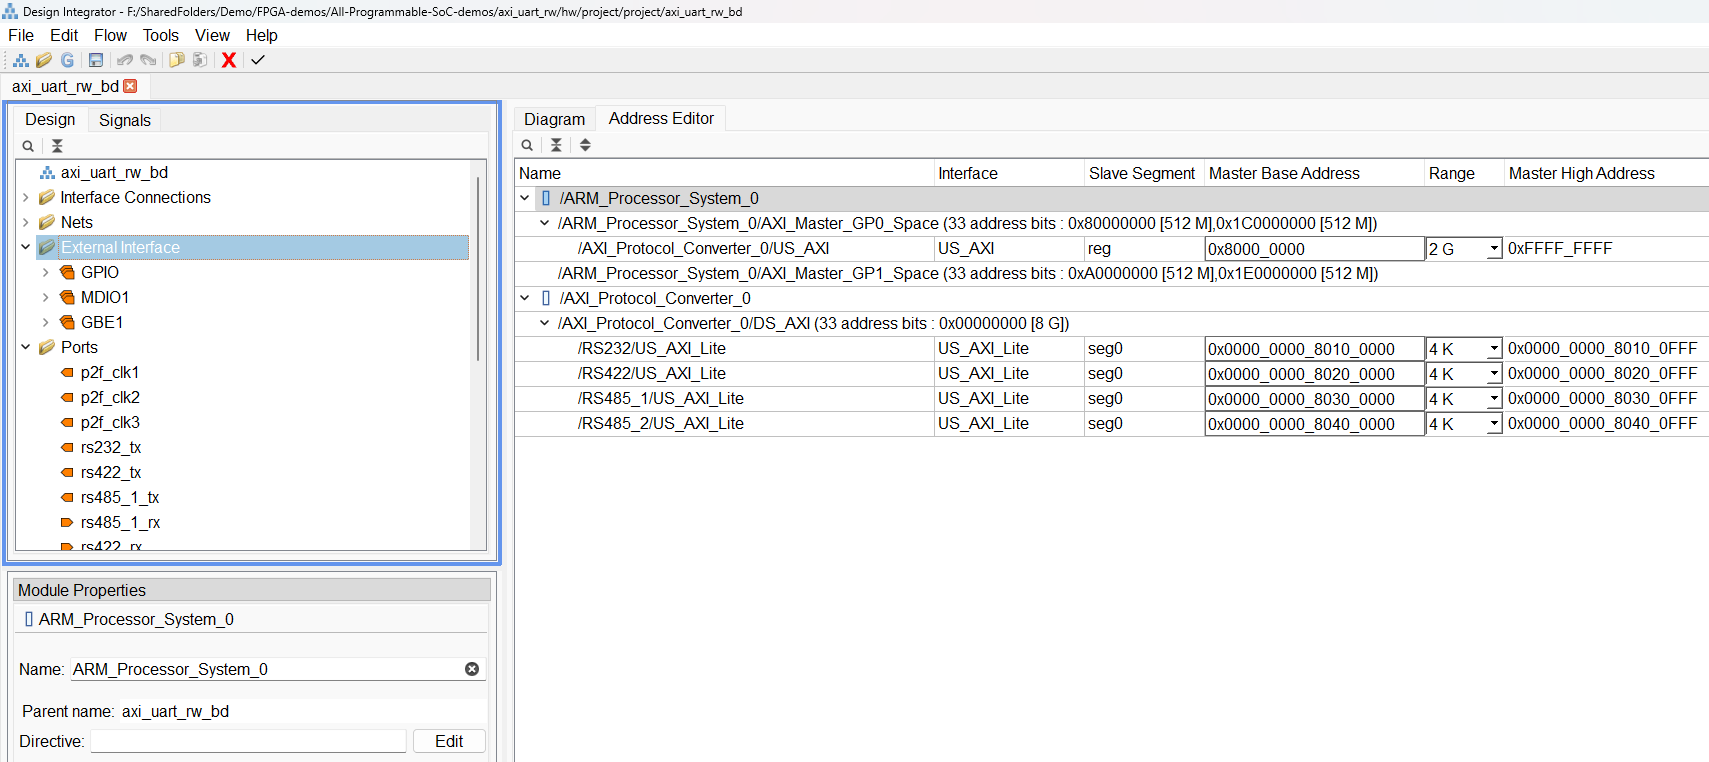The image size is (1709, 762).
Task: Click expand-all arrows icon in Address Editor
Action: coord(585,145)
